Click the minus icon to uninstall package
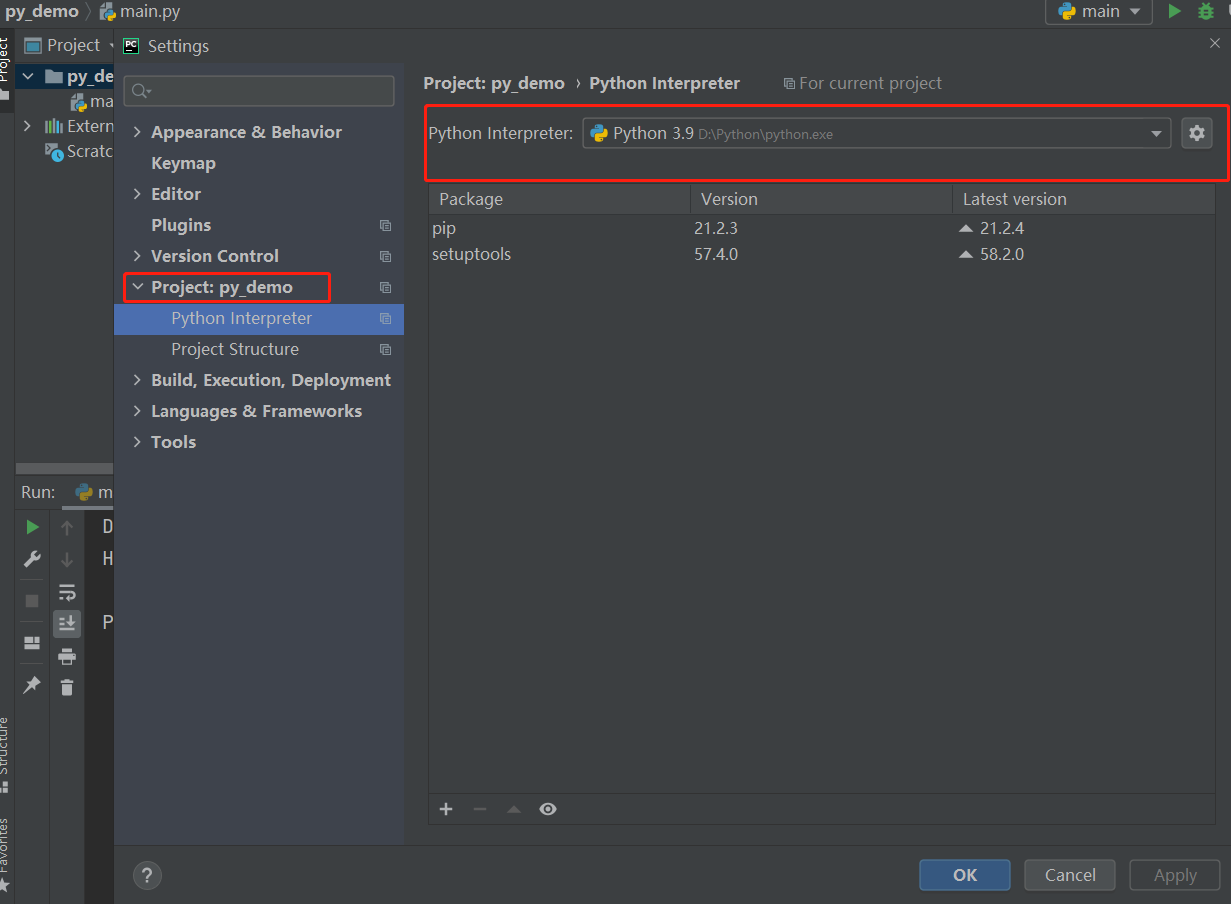The height and width of the screenshot is (904, 1231). tap(480, 809)
